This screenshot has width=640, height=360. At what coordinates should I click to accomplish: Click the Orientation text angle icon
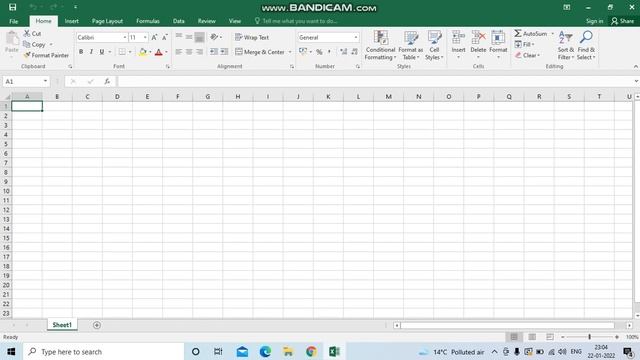click(214, 37)
